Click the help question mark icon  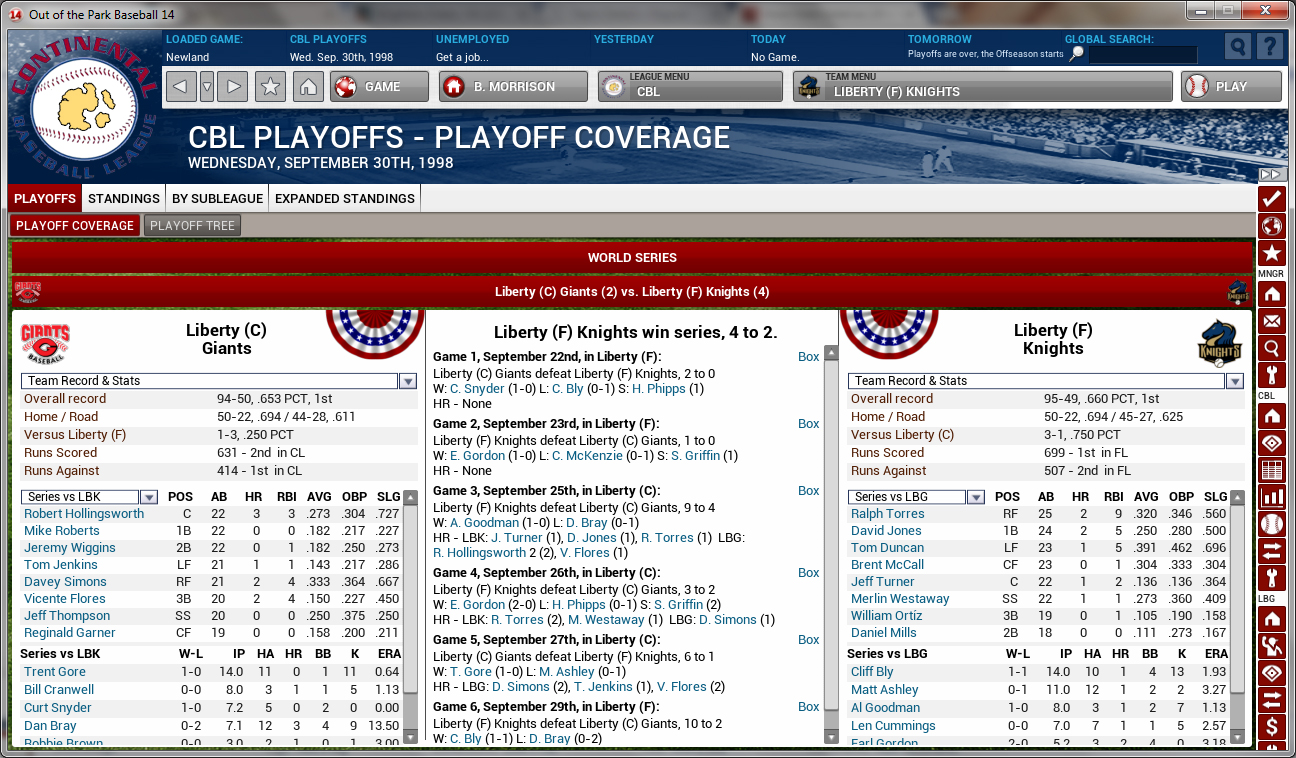1269,47
